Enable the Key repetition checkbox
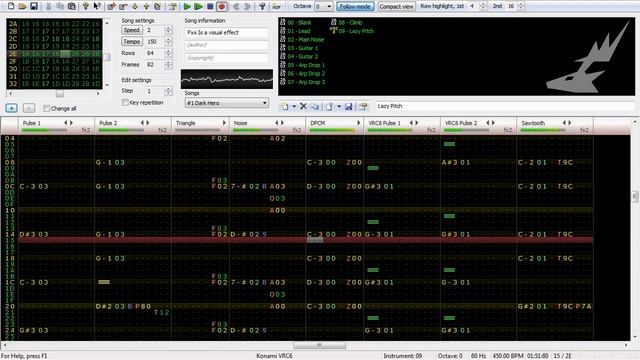640x360 pixels. pos(125,102)
